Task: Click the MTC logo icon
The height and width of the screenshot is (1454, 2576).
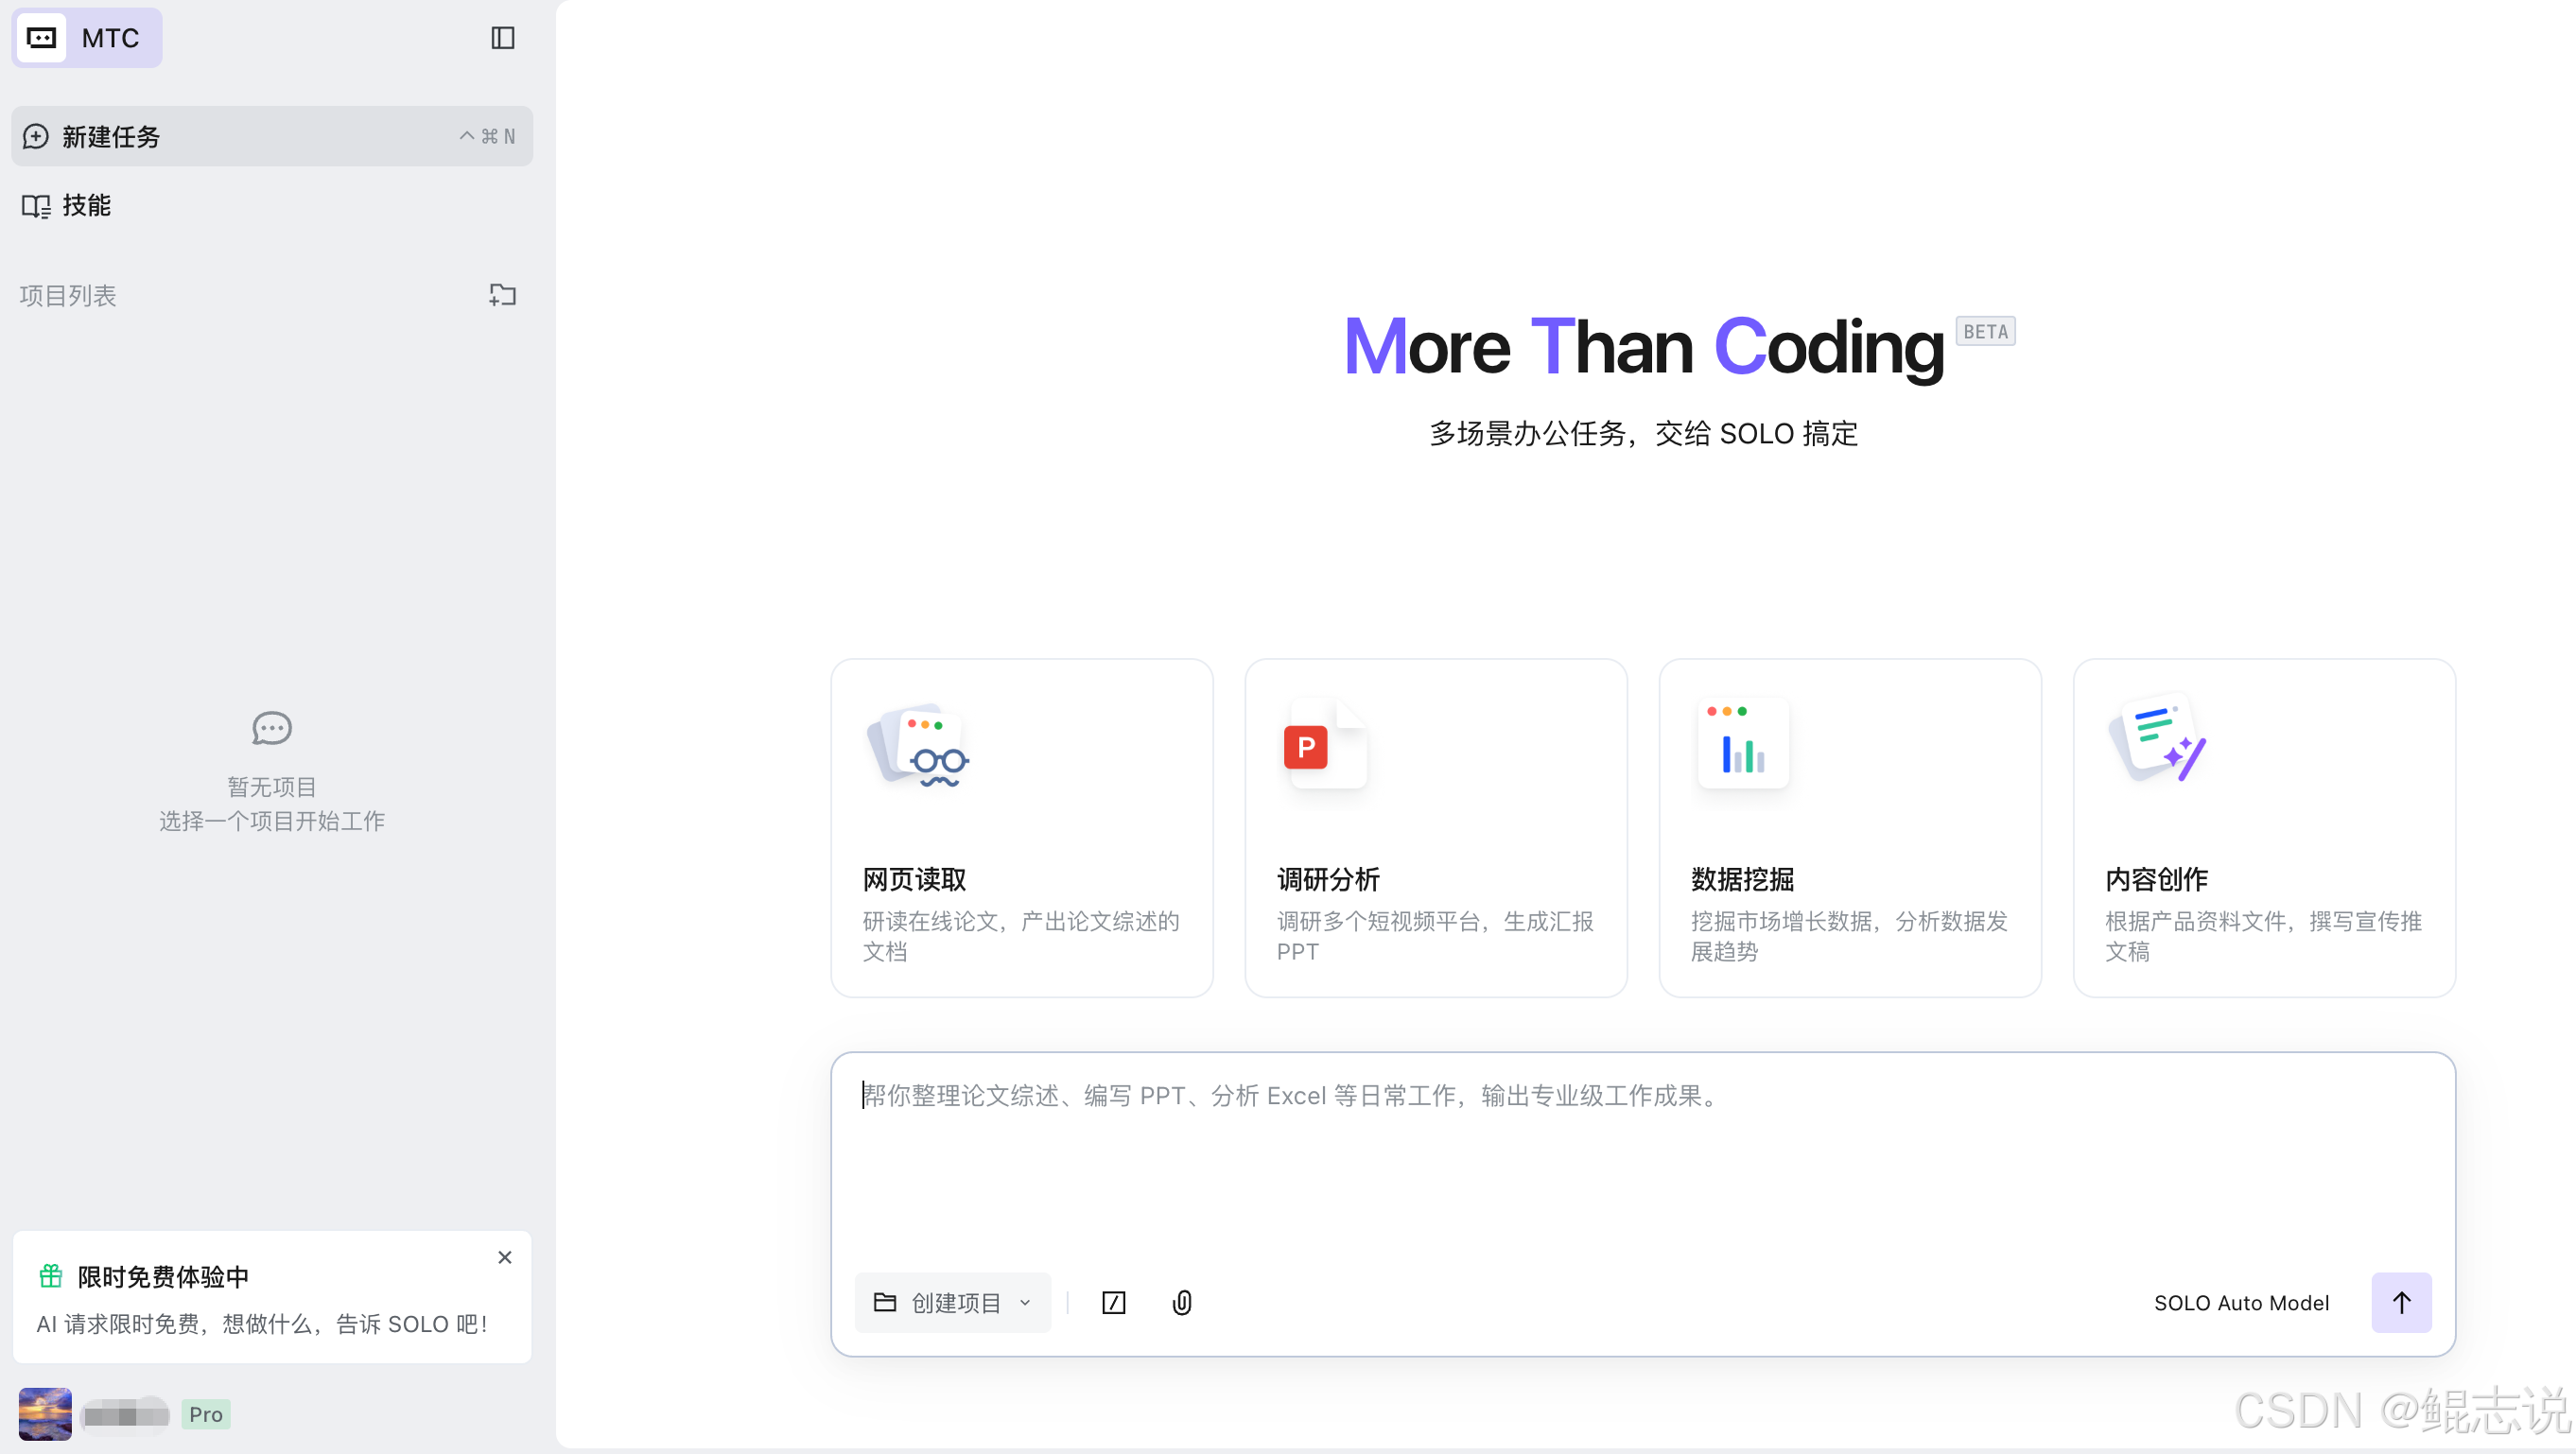Action: pos(42,37)
